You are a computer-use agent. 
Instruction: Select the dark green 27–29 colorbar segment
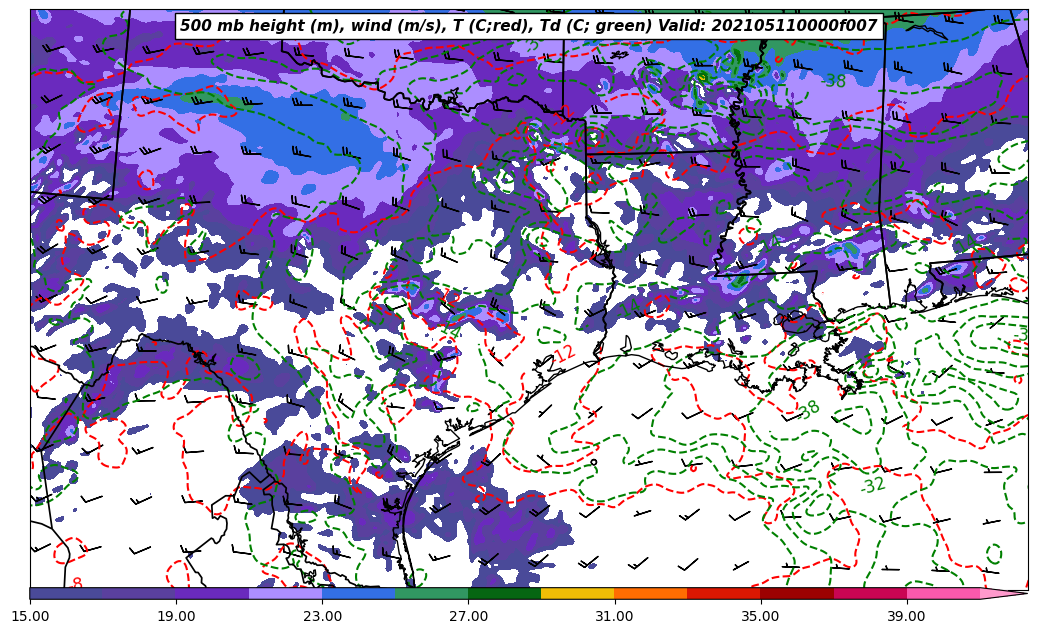click(505, 593)
